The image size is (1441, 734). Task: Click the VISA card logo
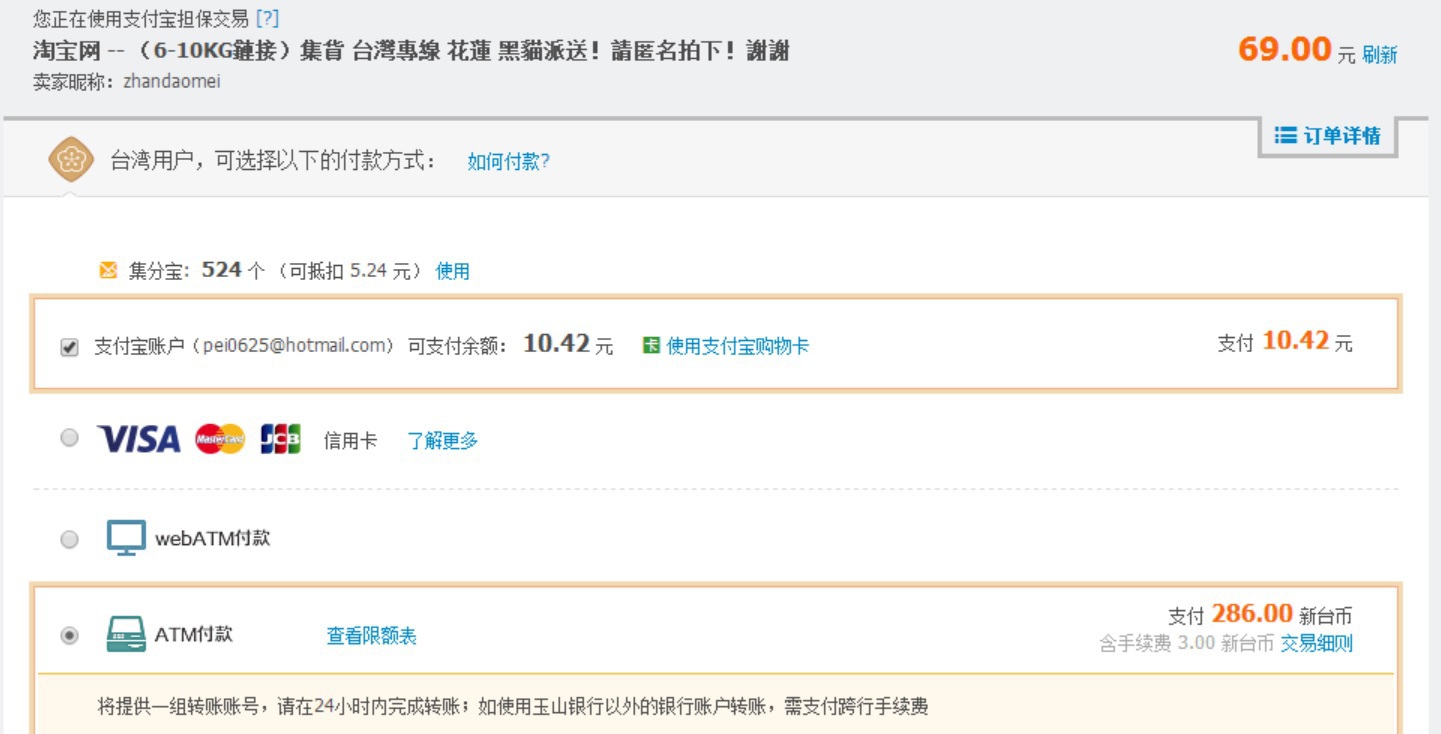click(x=139, y=439)
